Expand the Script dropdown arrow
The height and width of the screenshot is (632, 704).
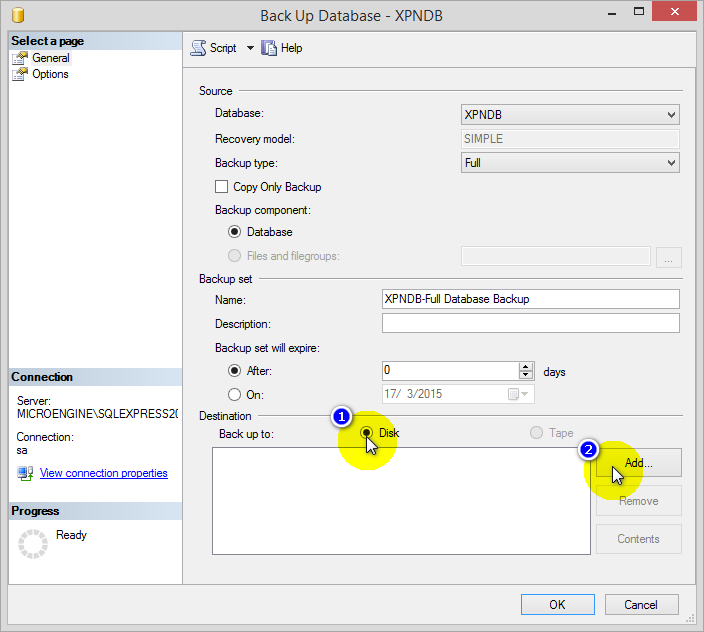click(x=250, y=48)
